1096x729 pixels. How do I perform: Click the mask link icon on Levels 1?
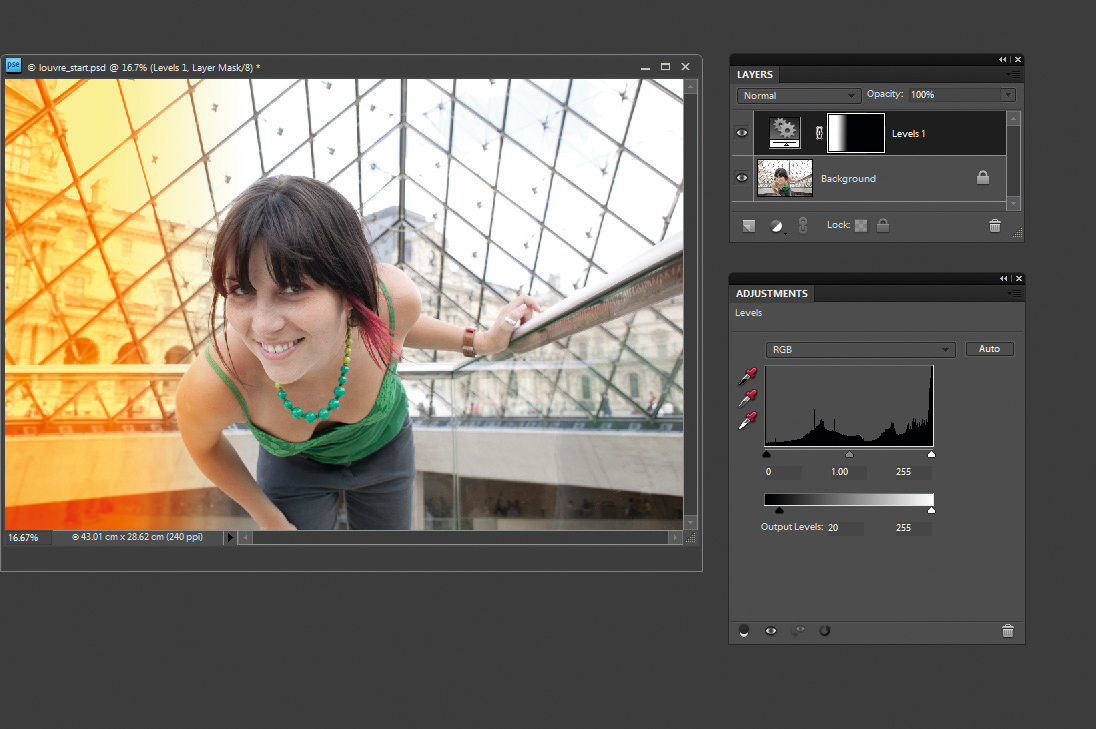(x=819, y=133)
